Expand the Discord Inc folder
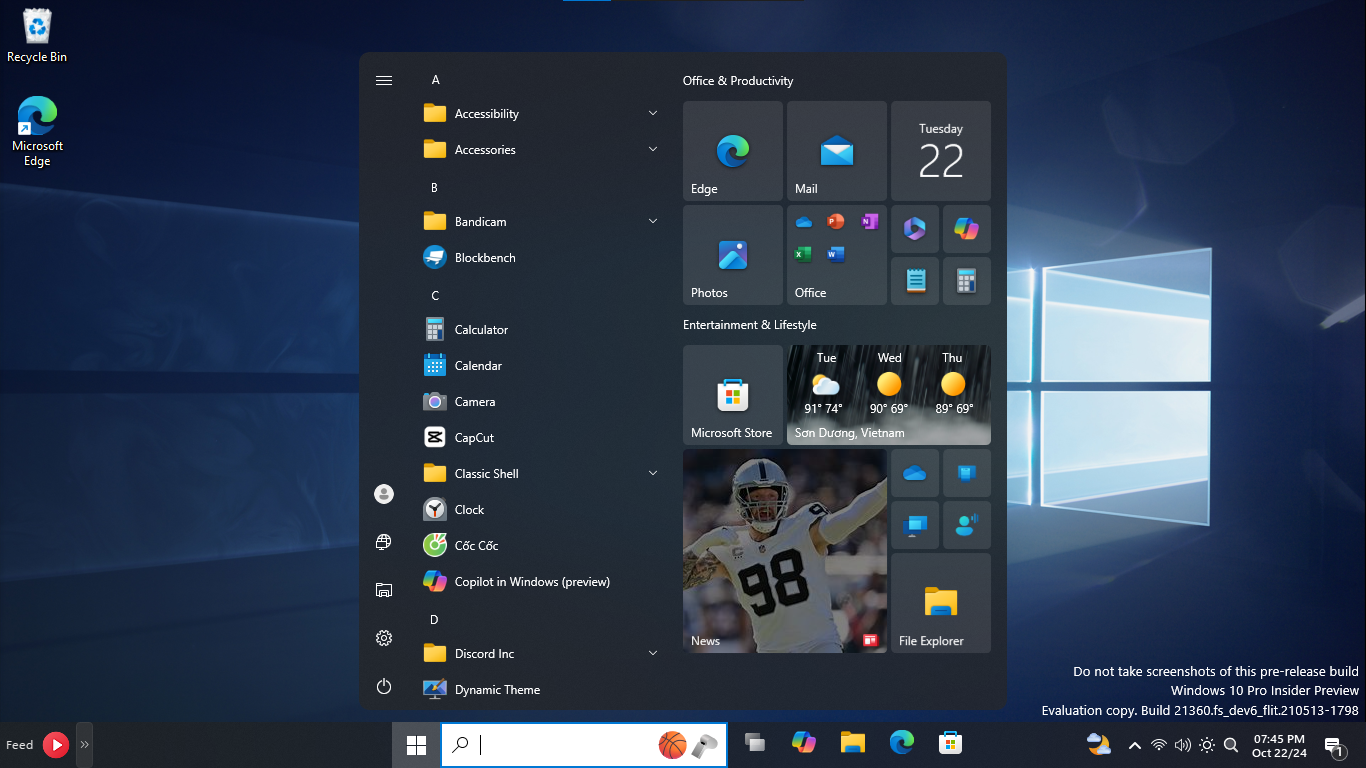1366x768 pixels. [542, 653]
